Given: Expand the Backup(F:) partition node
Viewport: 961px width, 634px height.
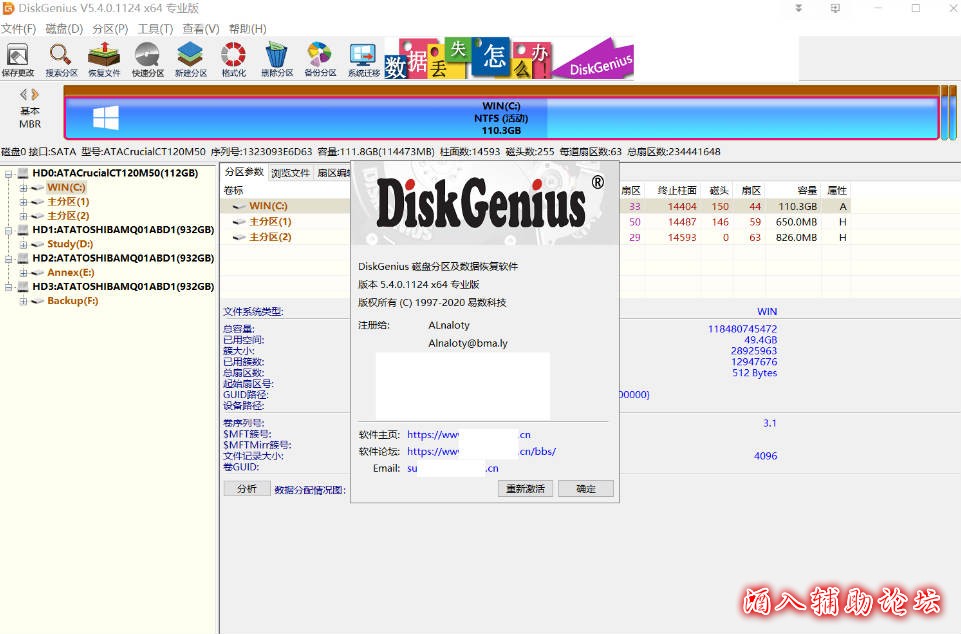Looking at the screenshot, I should (23, 300).
